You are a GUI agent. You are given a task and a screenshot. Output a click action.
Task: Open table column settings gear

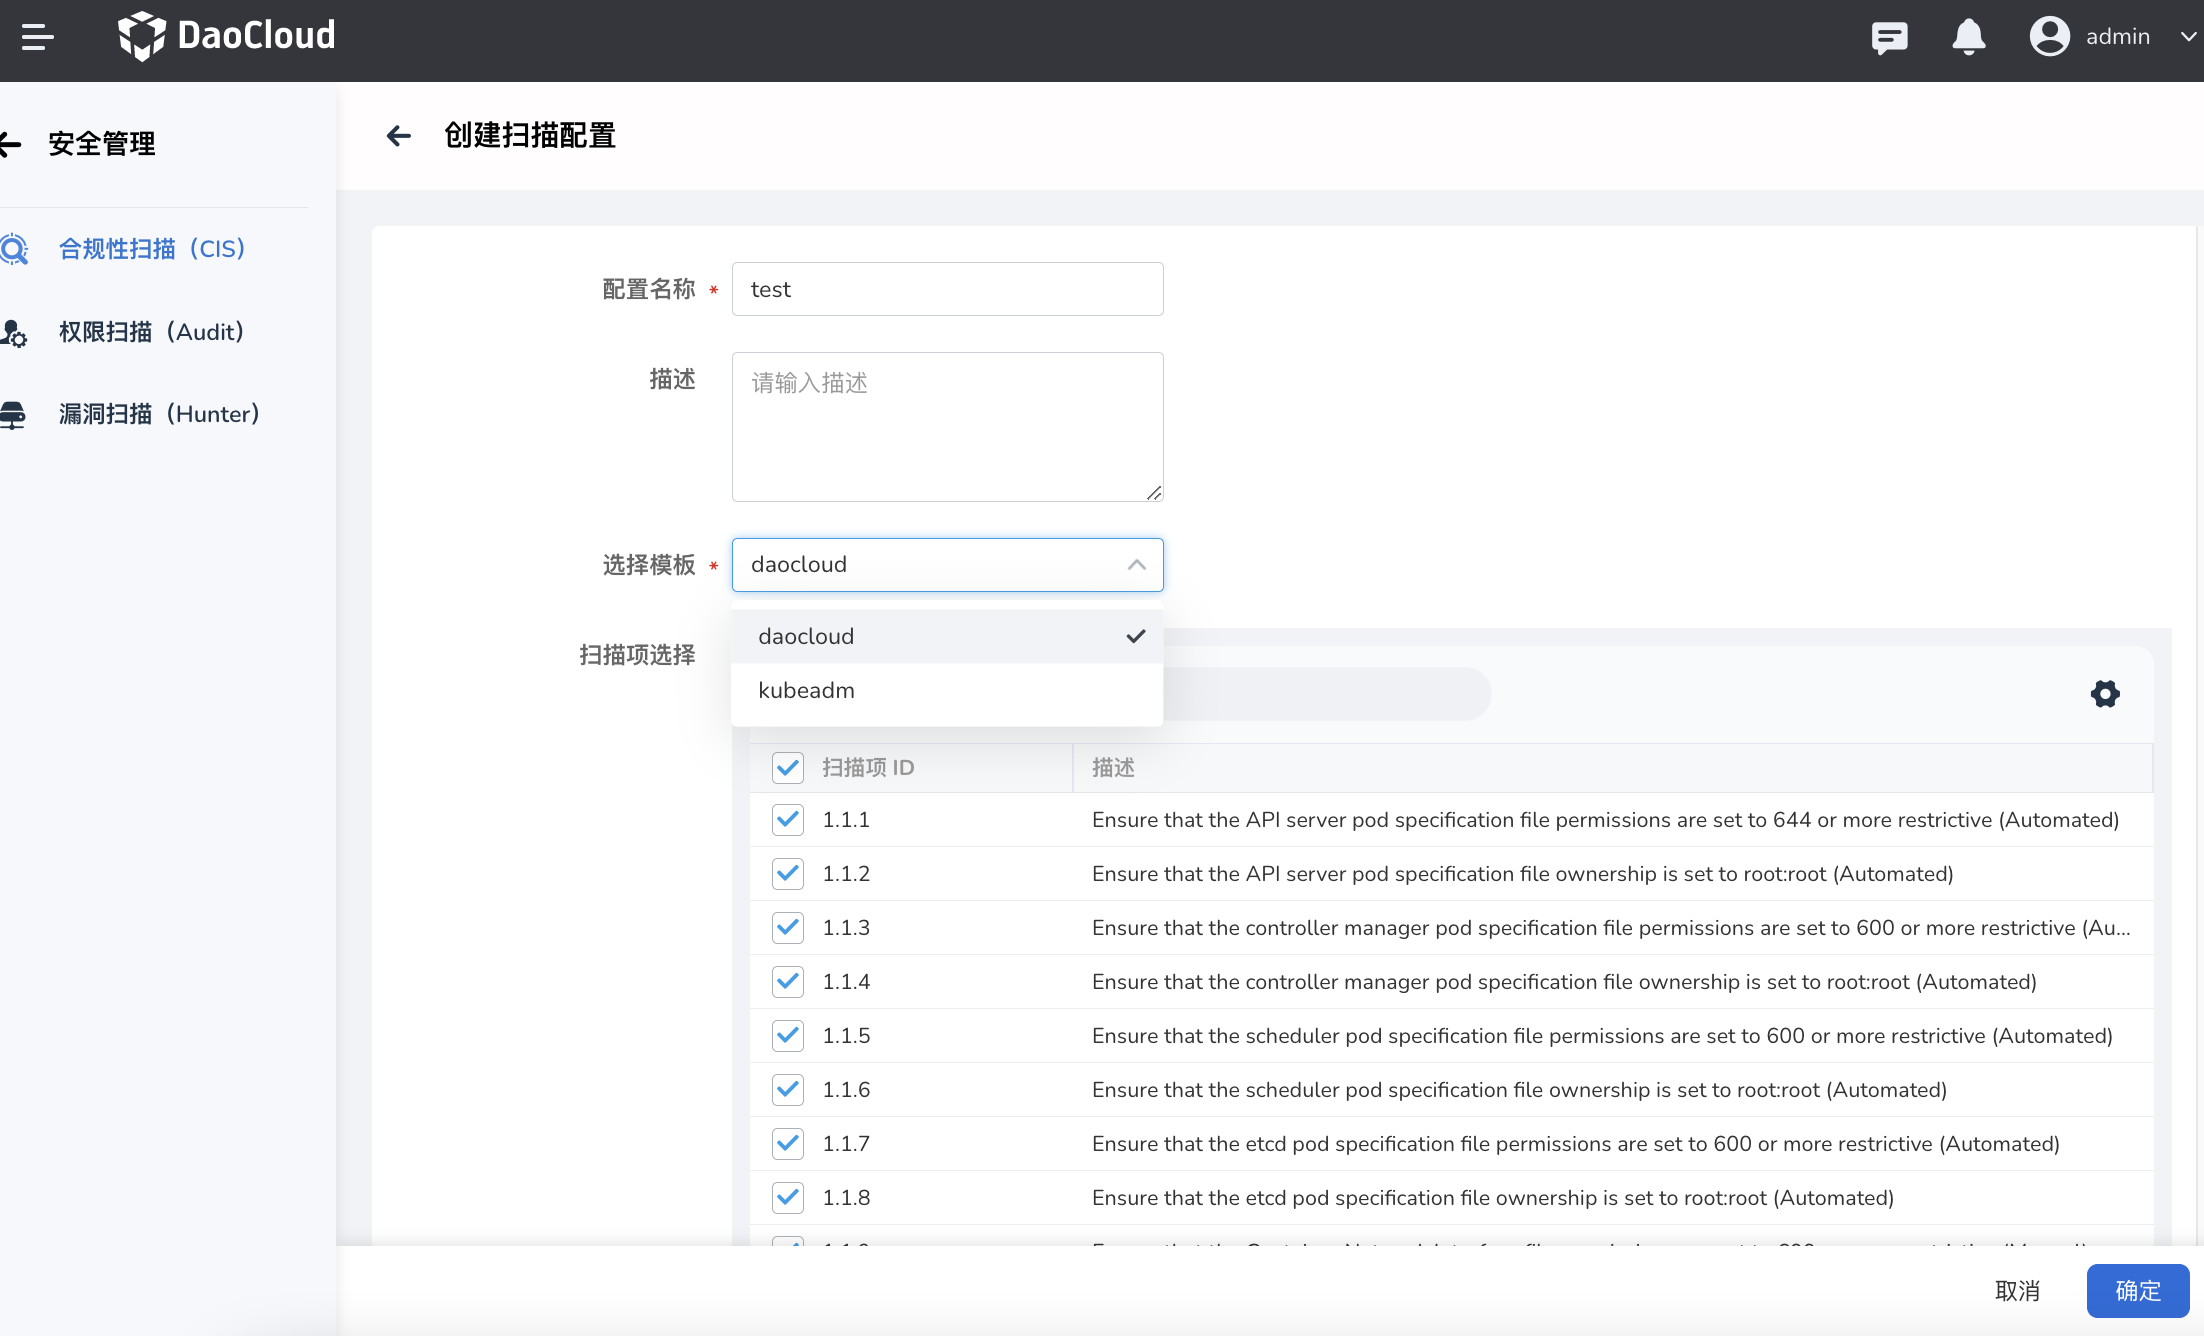tap(2105, 694)
